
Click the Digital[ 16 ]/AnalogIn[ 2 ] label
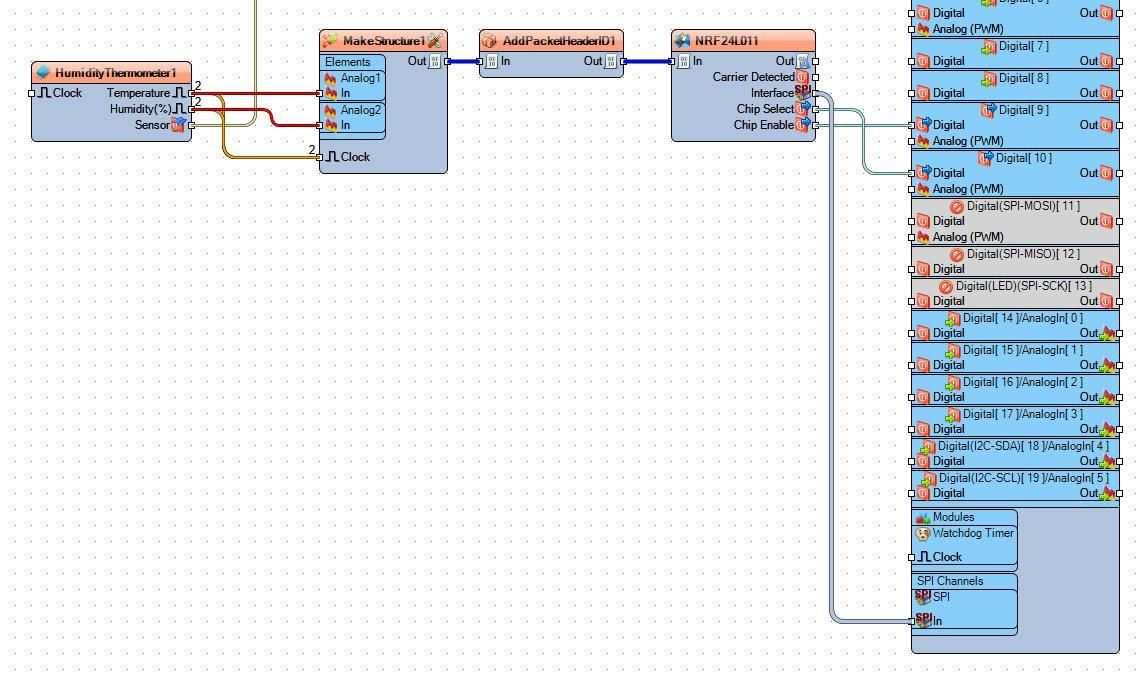tap(1023, 382)
